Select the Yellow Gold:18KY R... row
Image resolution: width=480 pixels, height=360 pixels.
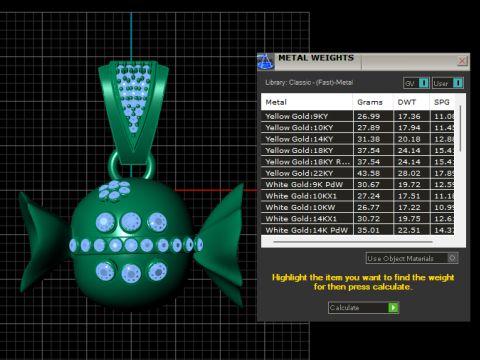(357, 162)
